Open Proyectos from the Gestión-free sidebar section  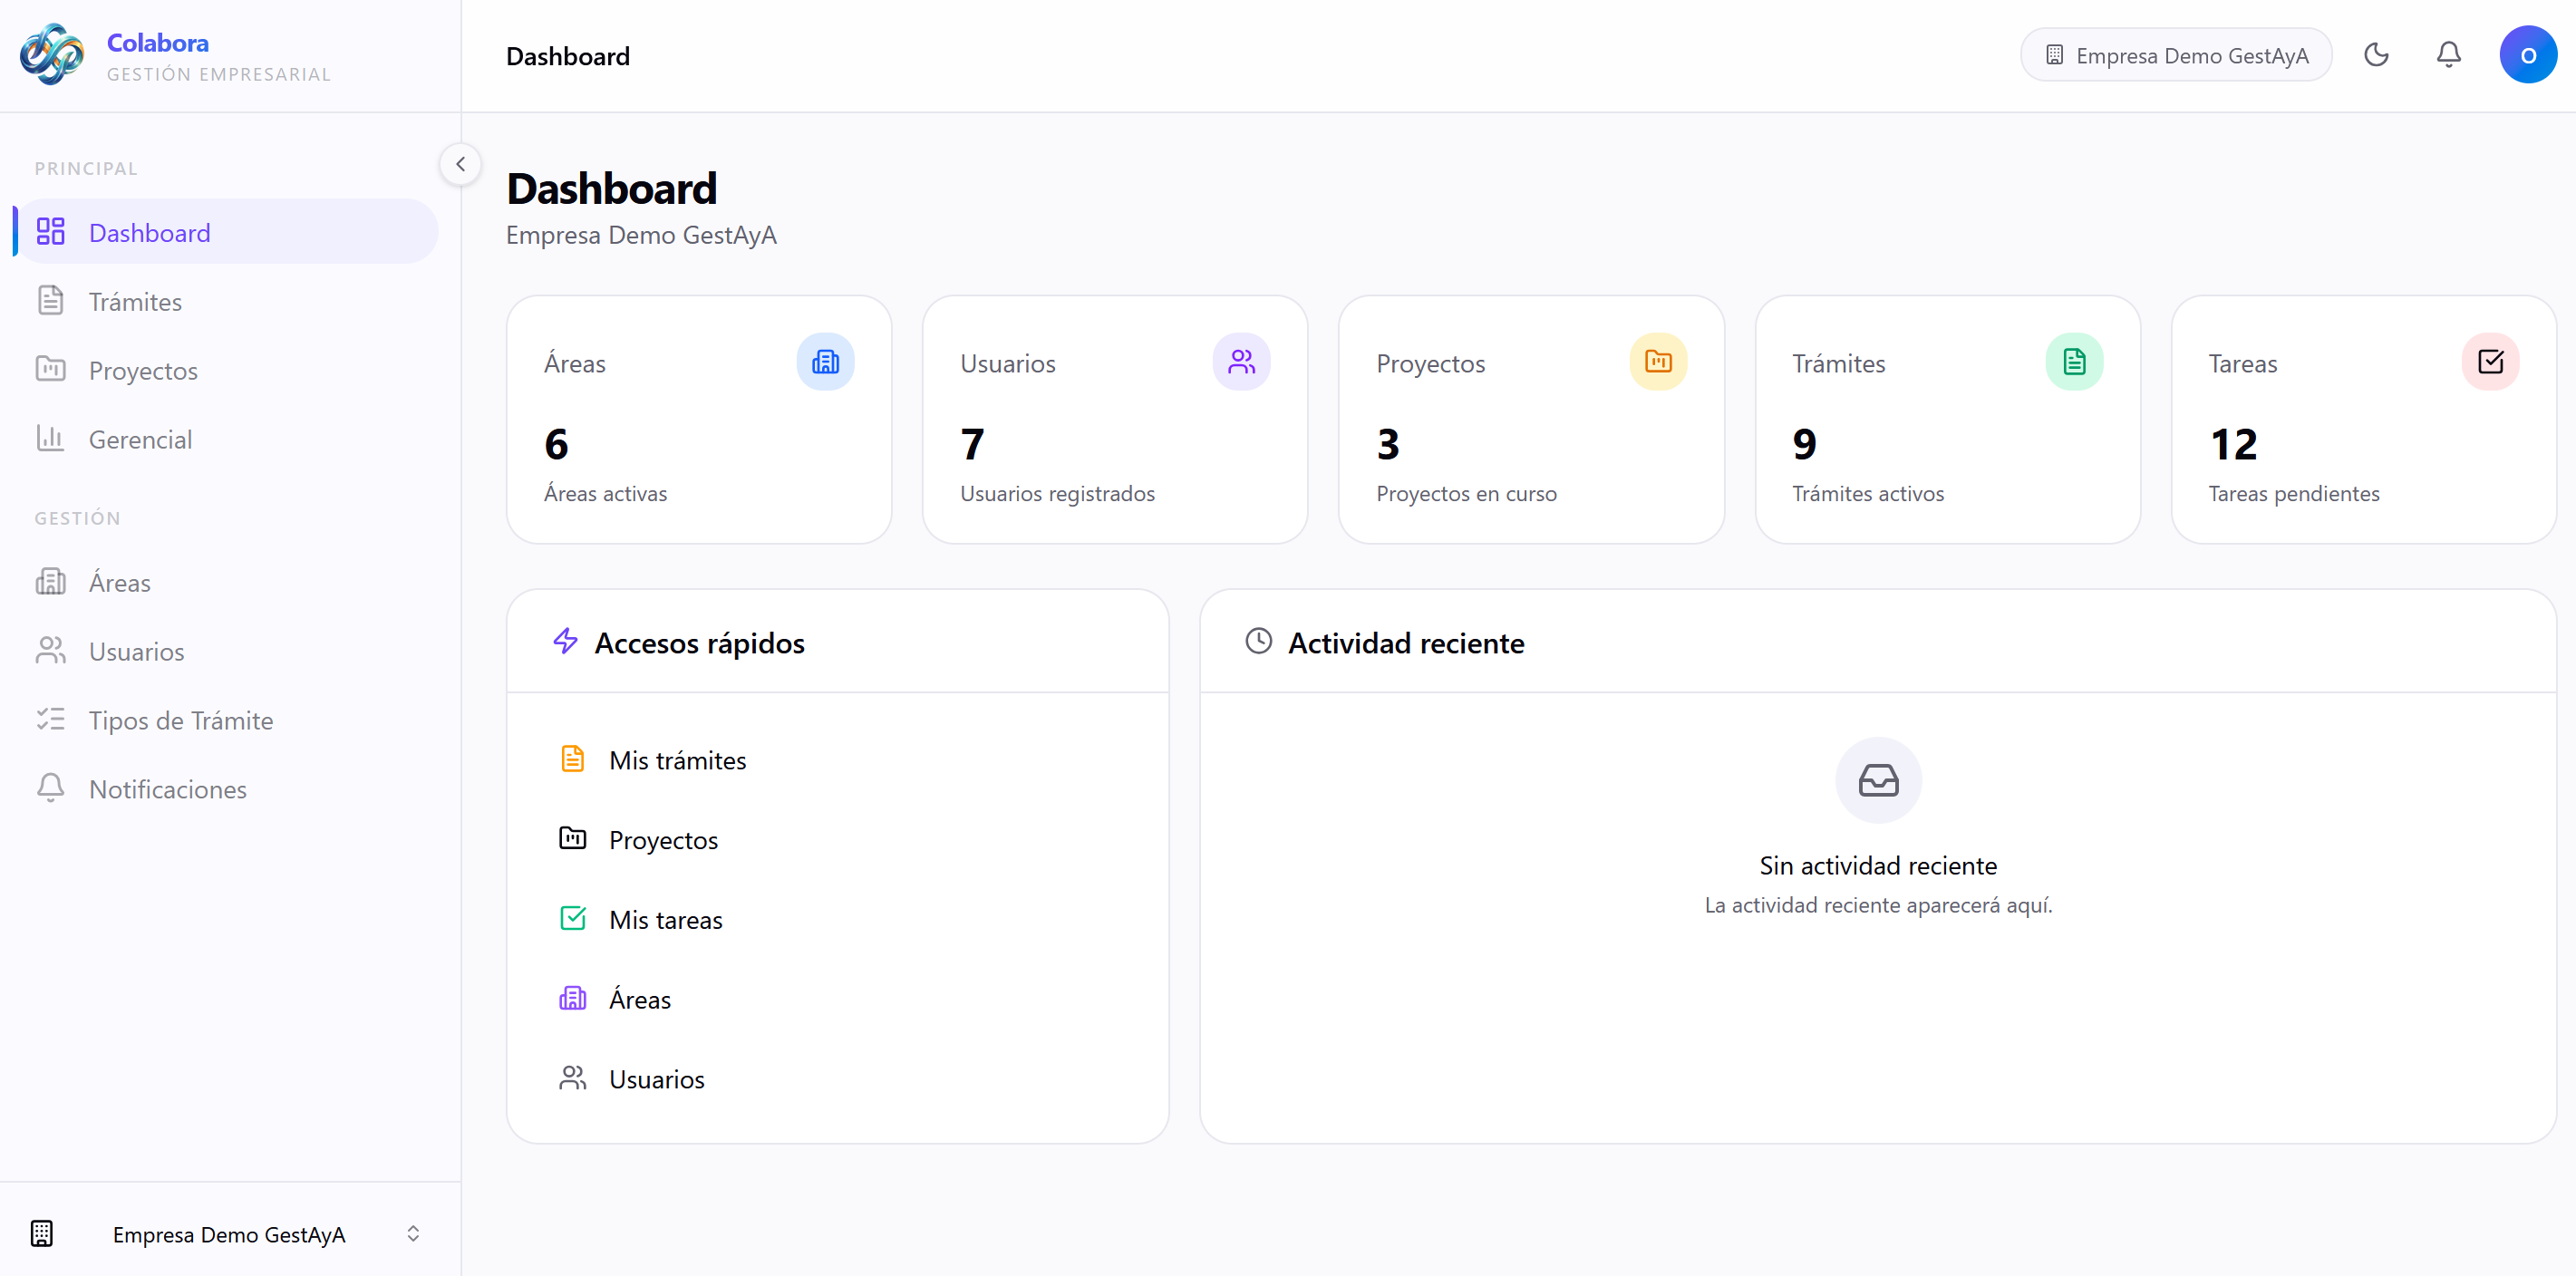click(142, 369)
